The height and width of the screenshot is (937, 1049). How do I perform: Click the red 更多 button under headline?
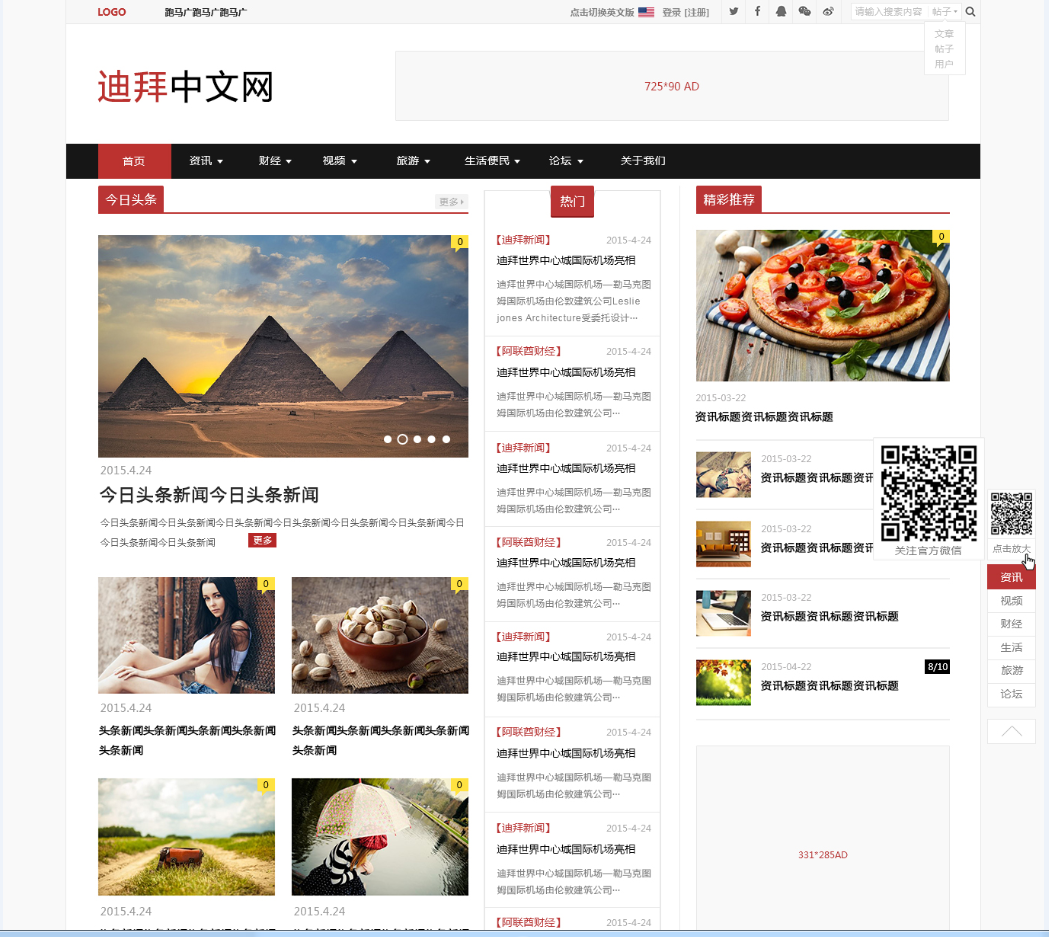[x=262, y=541]
